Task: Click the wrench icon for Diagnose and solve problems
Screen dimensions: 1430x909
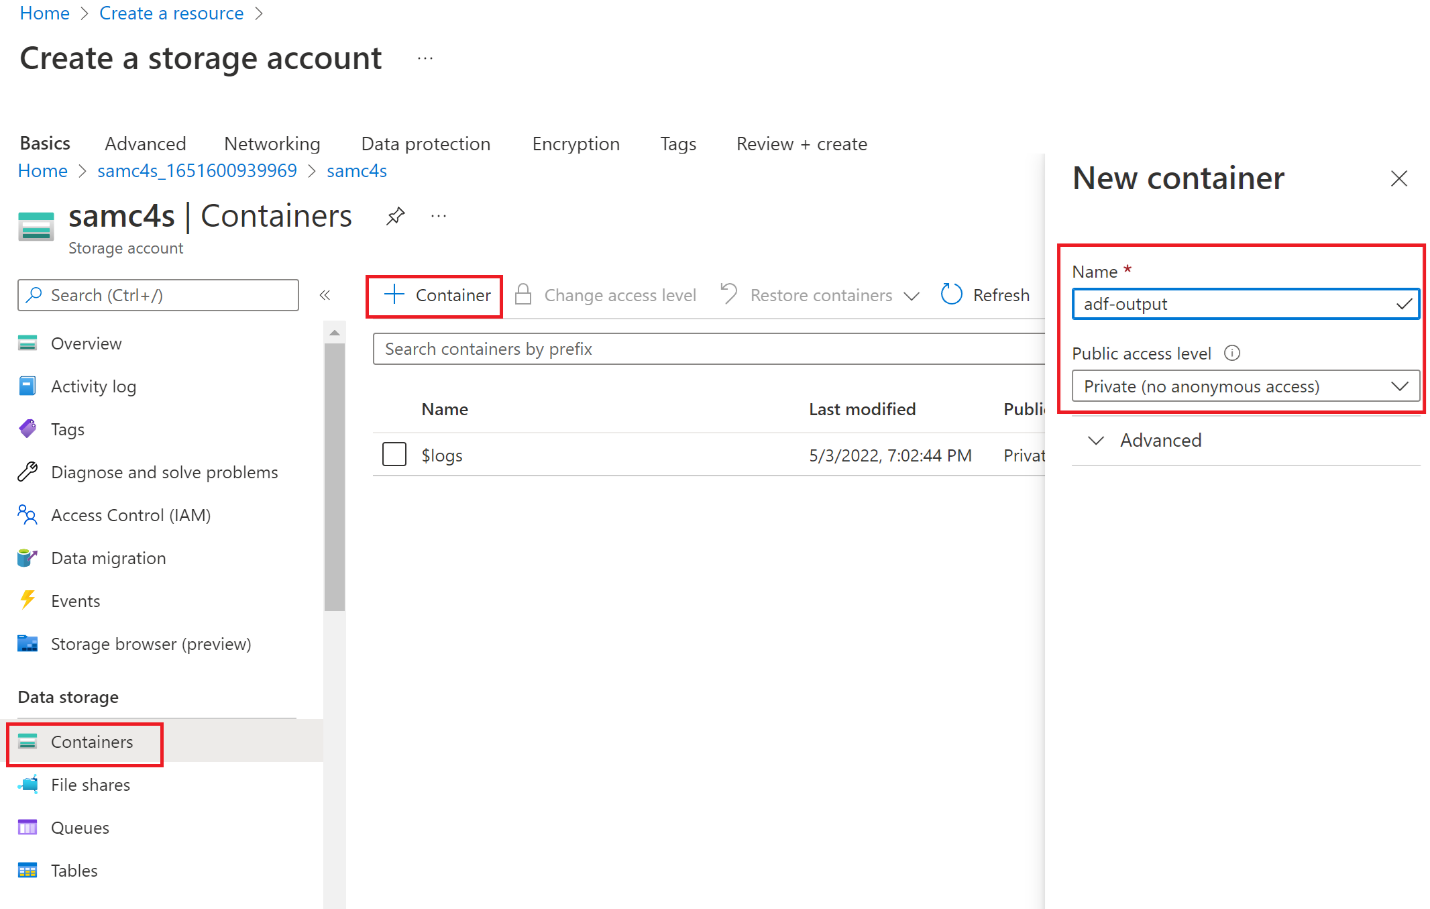Action: (x=28, y=472)
